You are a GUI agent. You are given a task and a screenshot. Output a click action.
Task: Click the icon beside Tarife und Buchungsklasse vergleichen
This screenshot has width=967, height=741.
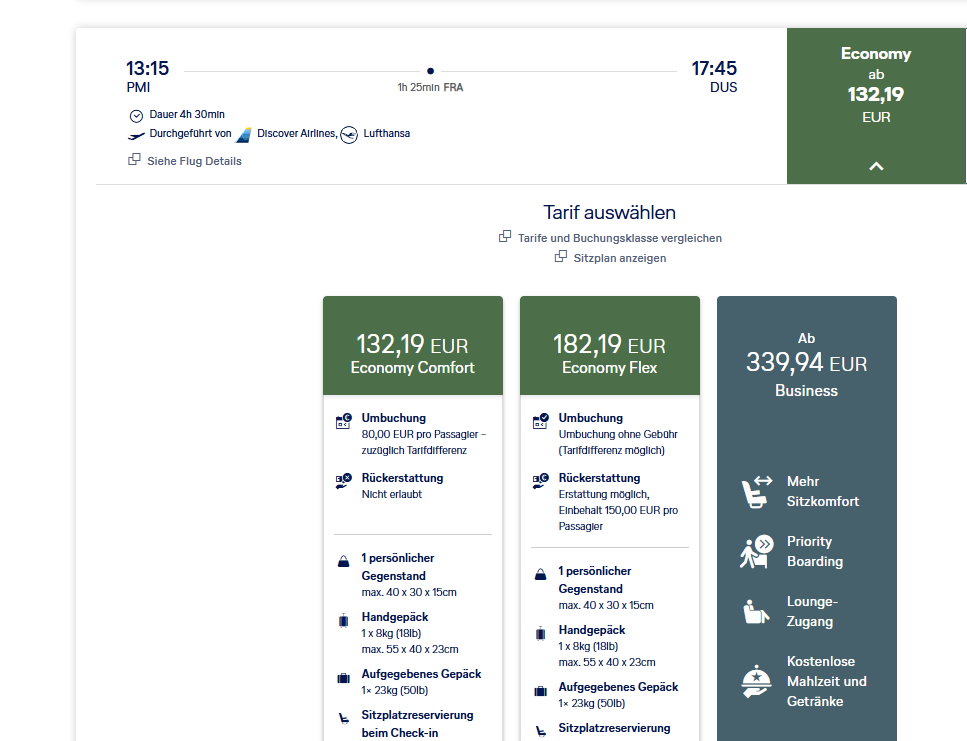click(x=504, y=236)
